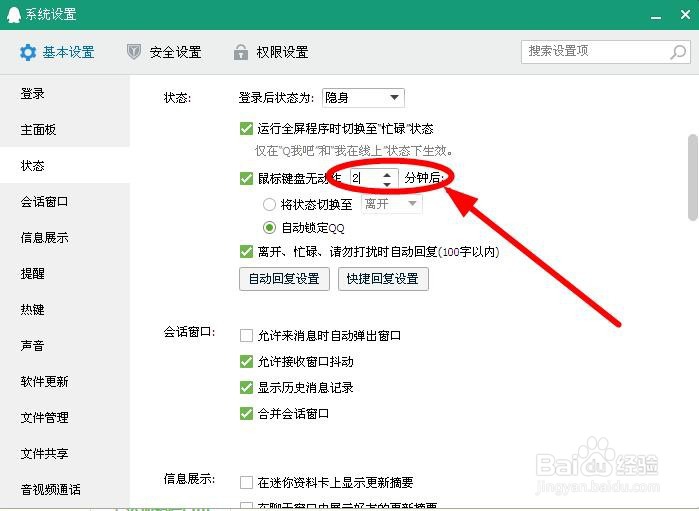Click the idle minutes input field showing 2
The width and height of the screenshot is (699, 511).
click(366, 178)
